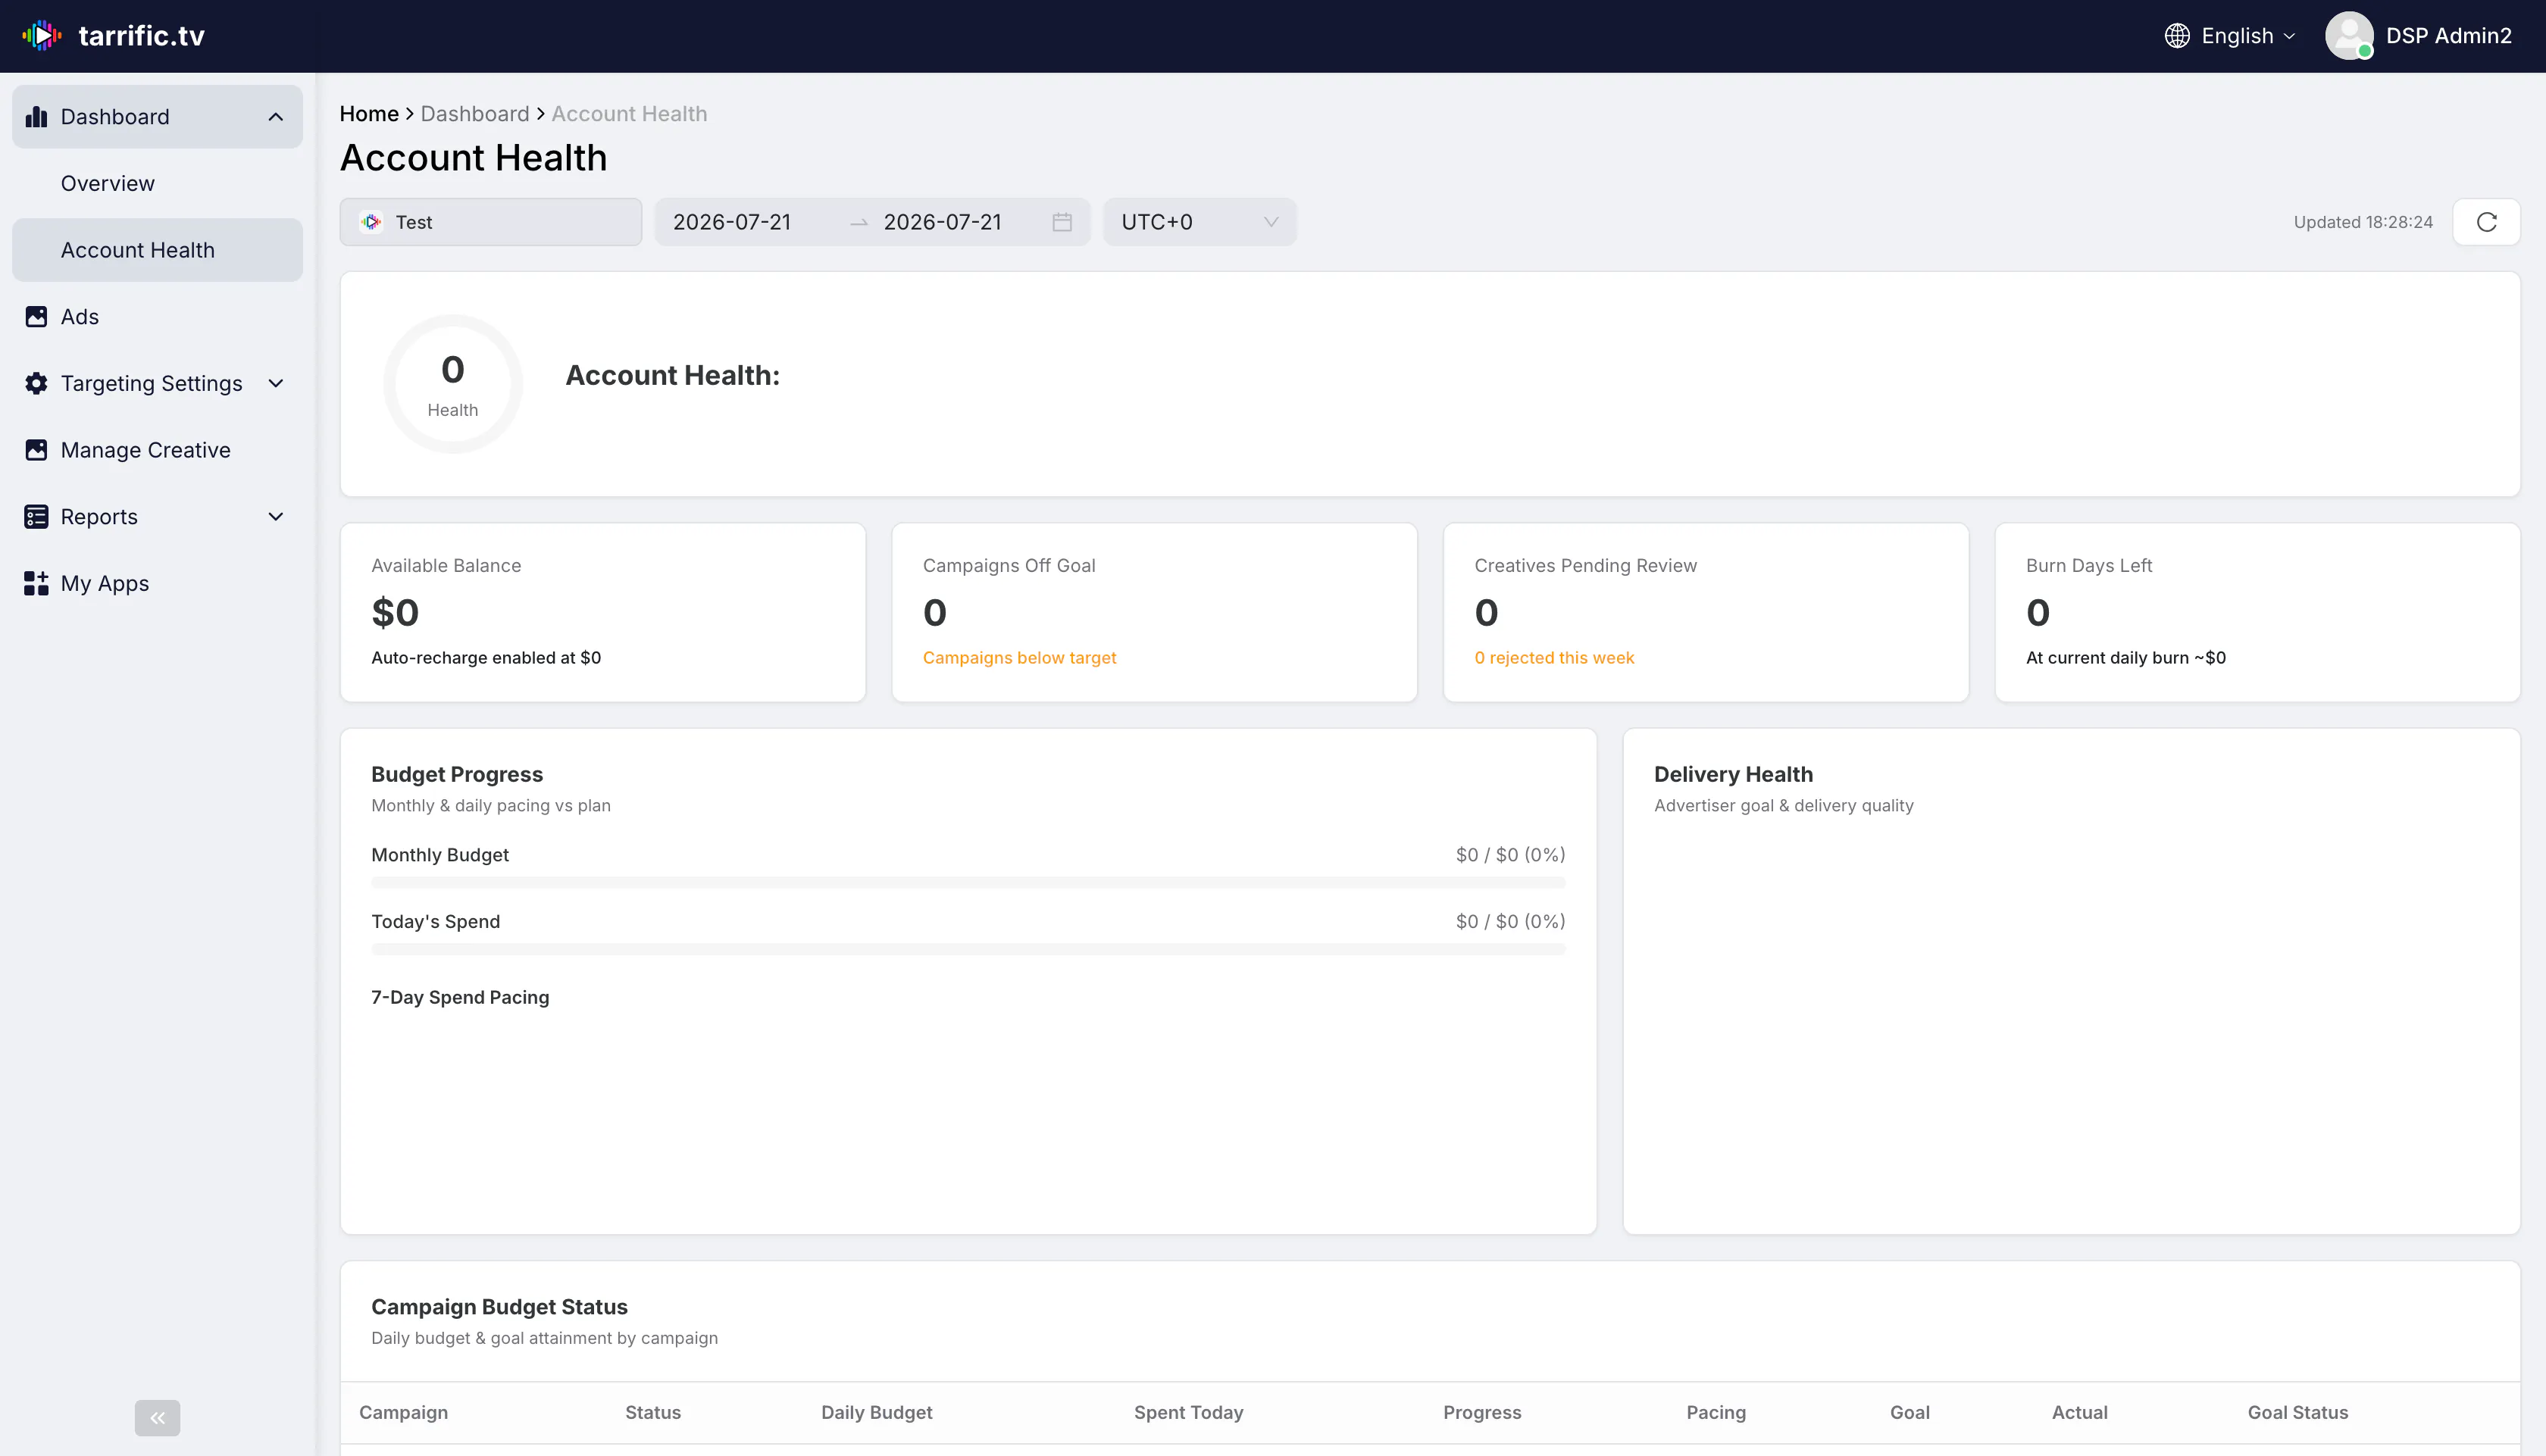Click tarrific.tv brand name
2546x1456 pixels.
coord(142,36)
